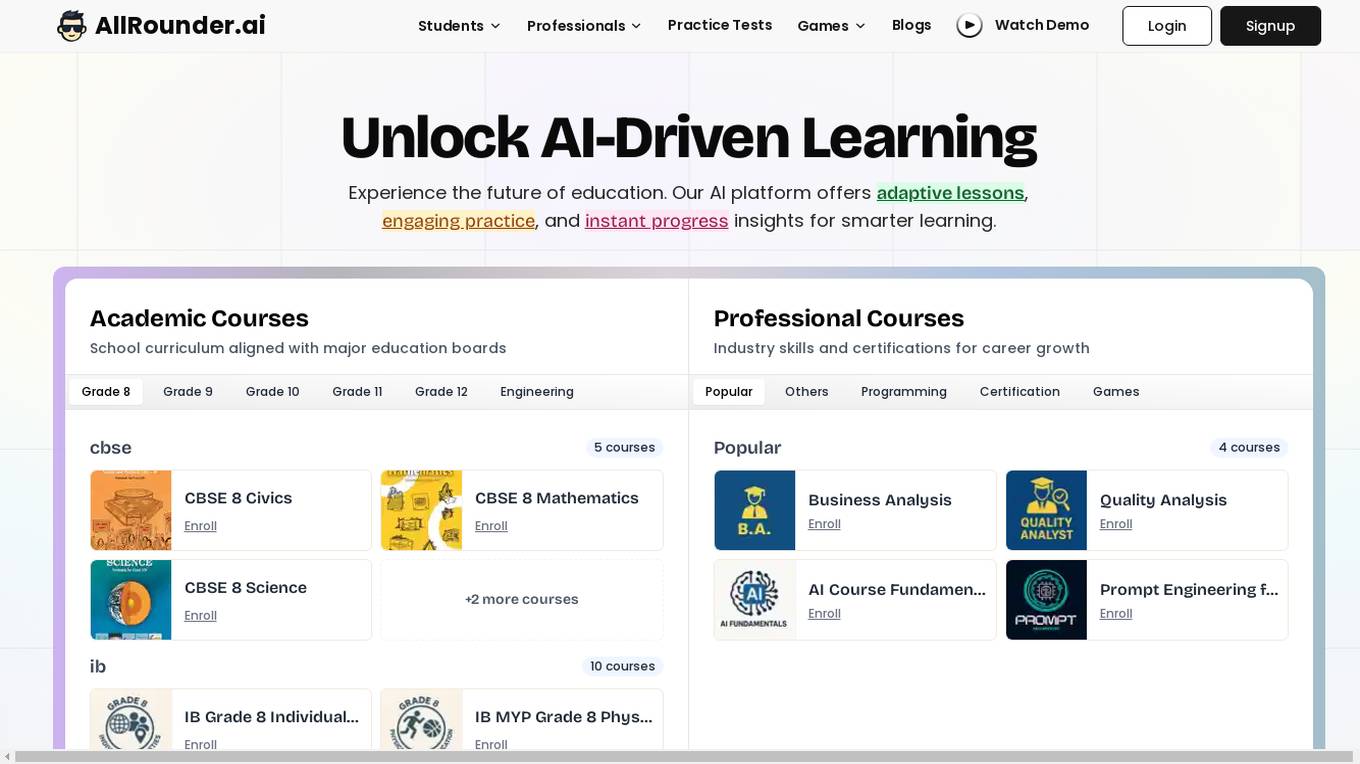The image size is (1360, 764).
Task: Click the IB Grade 8 Individuals badge icon
Action: coord(131,720)
